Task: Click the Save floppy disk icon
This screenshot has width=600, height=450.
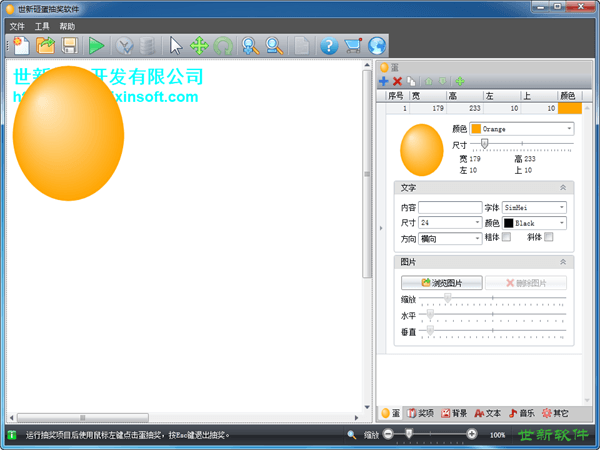Action: [70, 45]
